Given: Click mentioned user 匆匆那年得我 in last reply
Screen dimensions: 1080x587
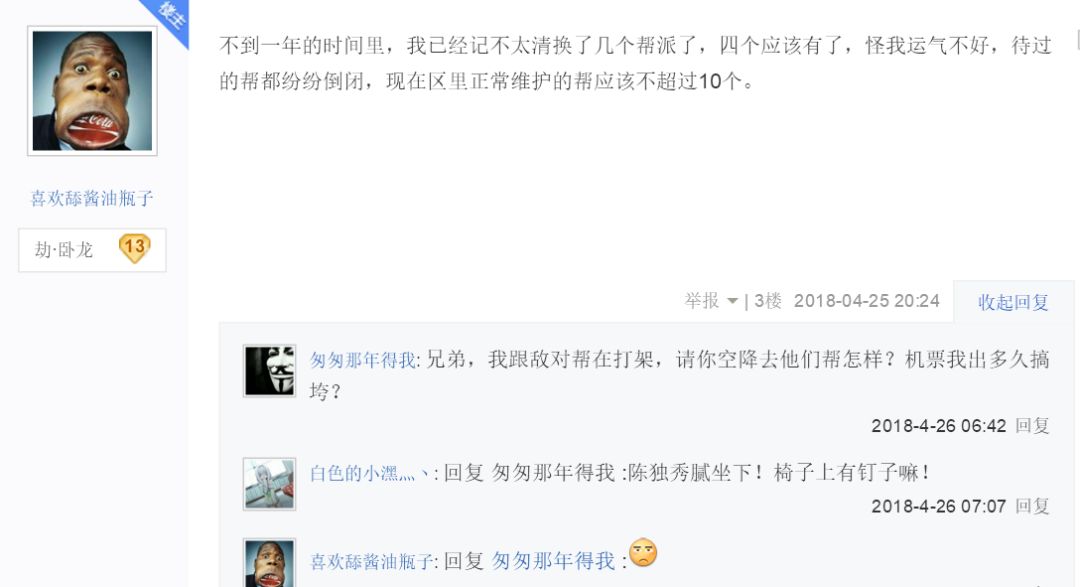Looking at the screenshot, I should coord(553,561).
